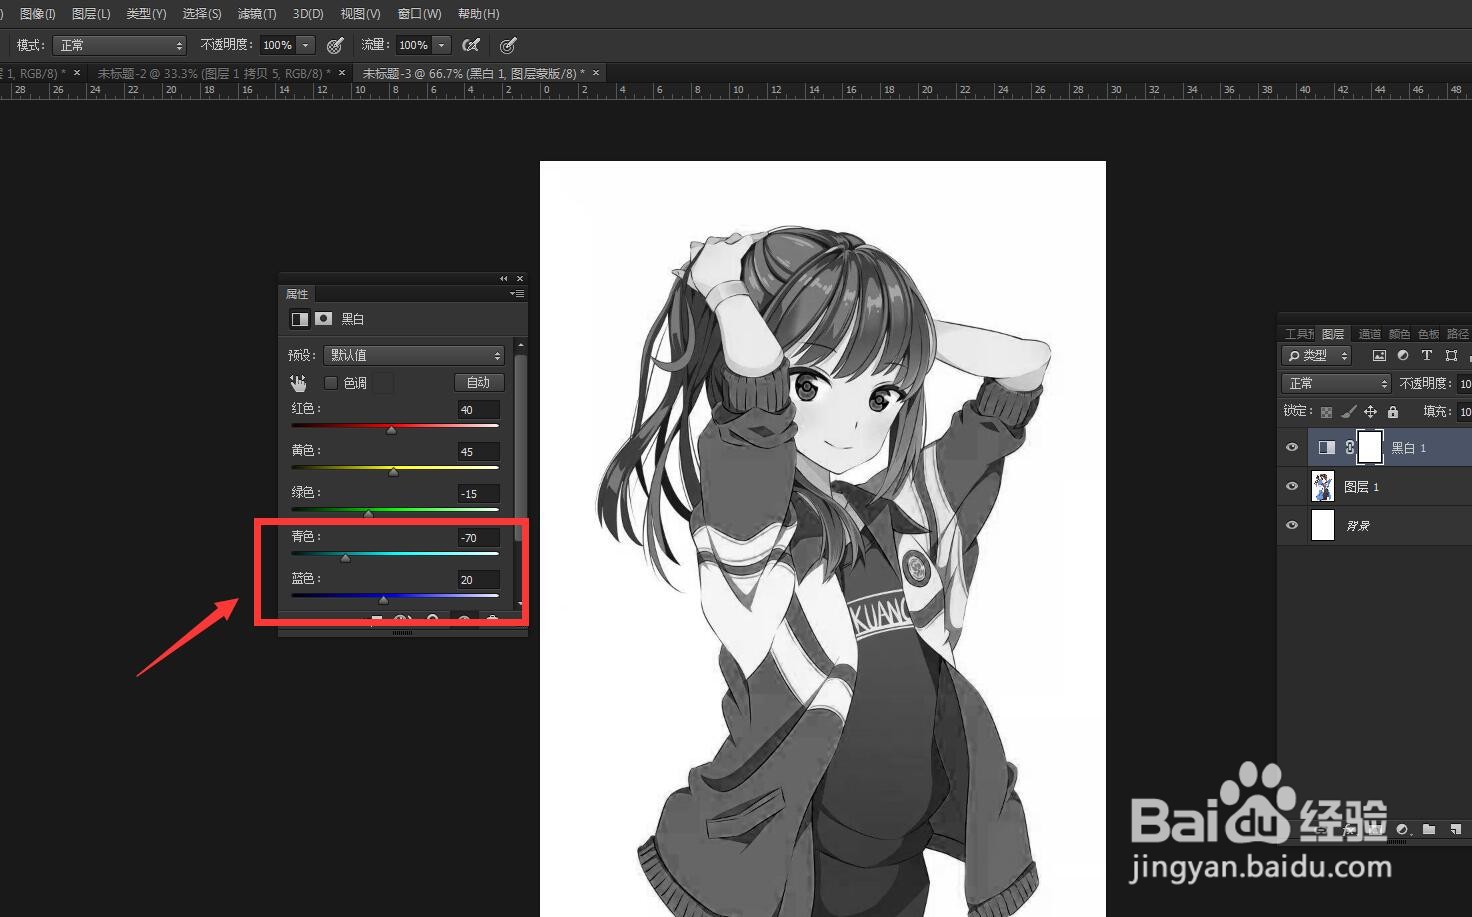Image resolution: width=1472 pixels, height=917 pixels.
Task: Click the 绿色 value field
Action: pyautogui.click(x=478, y=494)
